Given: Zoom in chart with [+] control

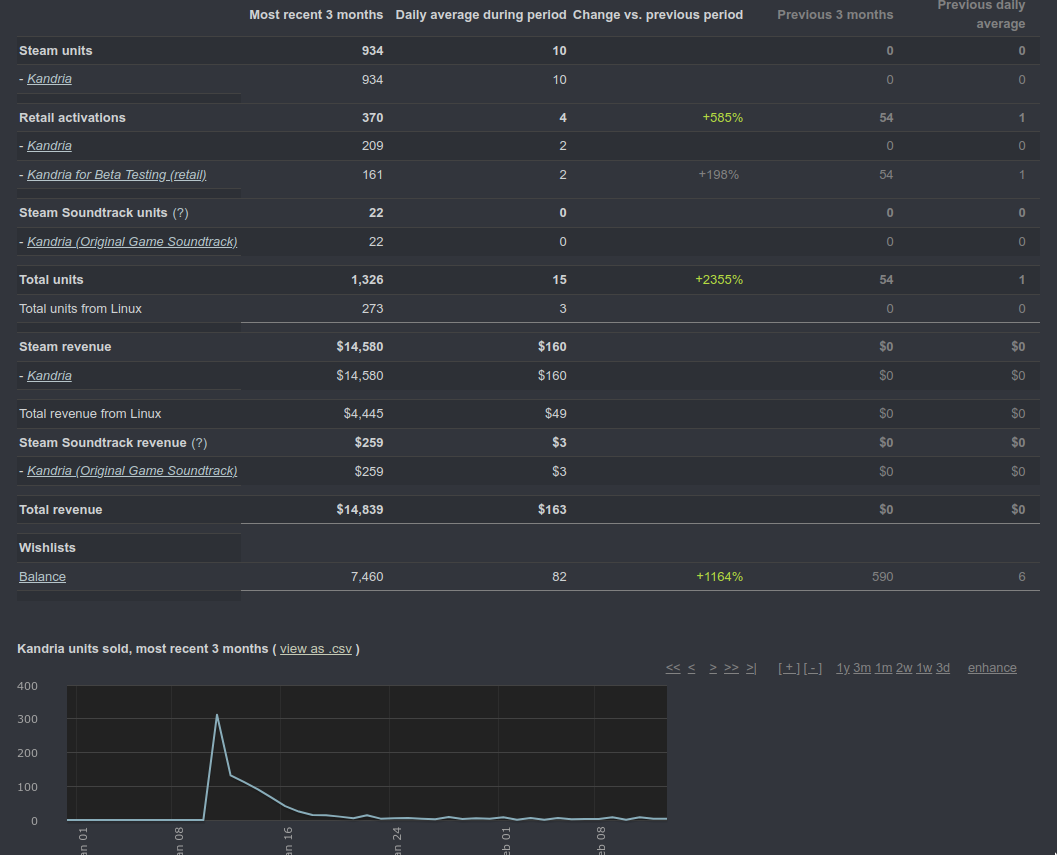Looking at the screenshot, I should tap(789, 668).
